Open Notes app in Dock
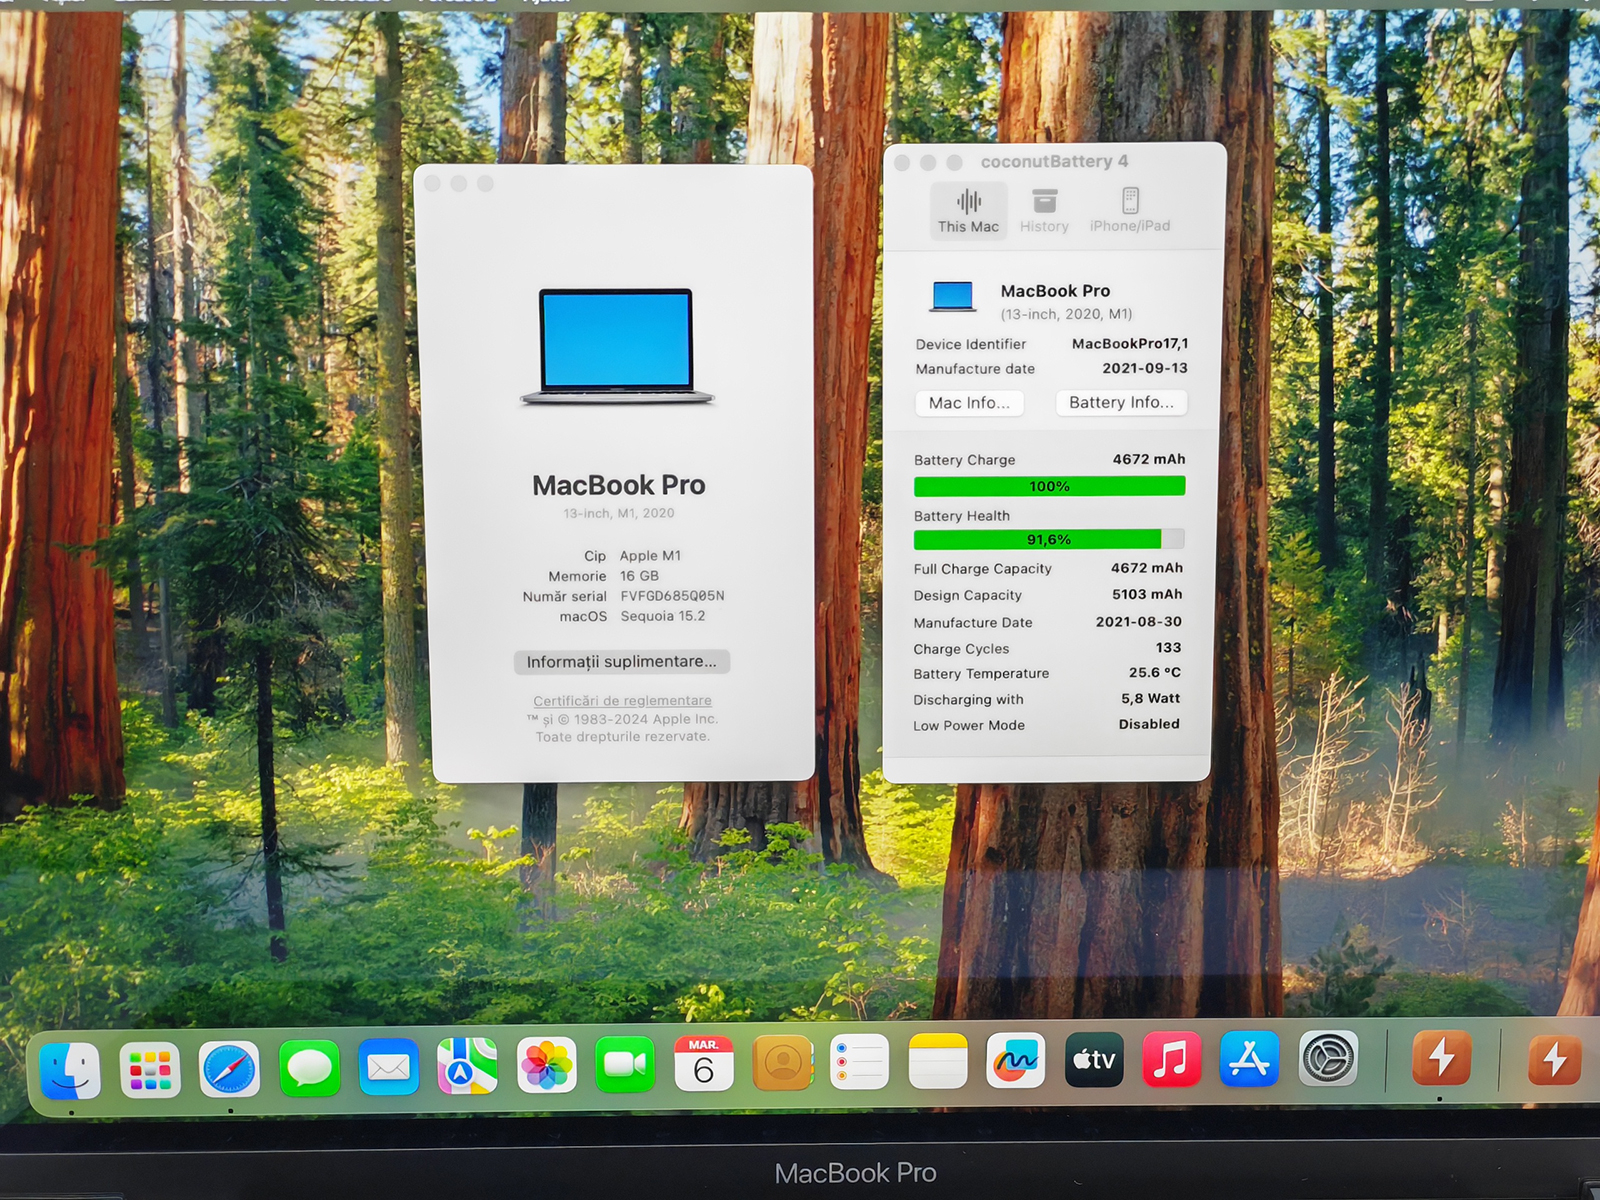 click(938, 1061)
